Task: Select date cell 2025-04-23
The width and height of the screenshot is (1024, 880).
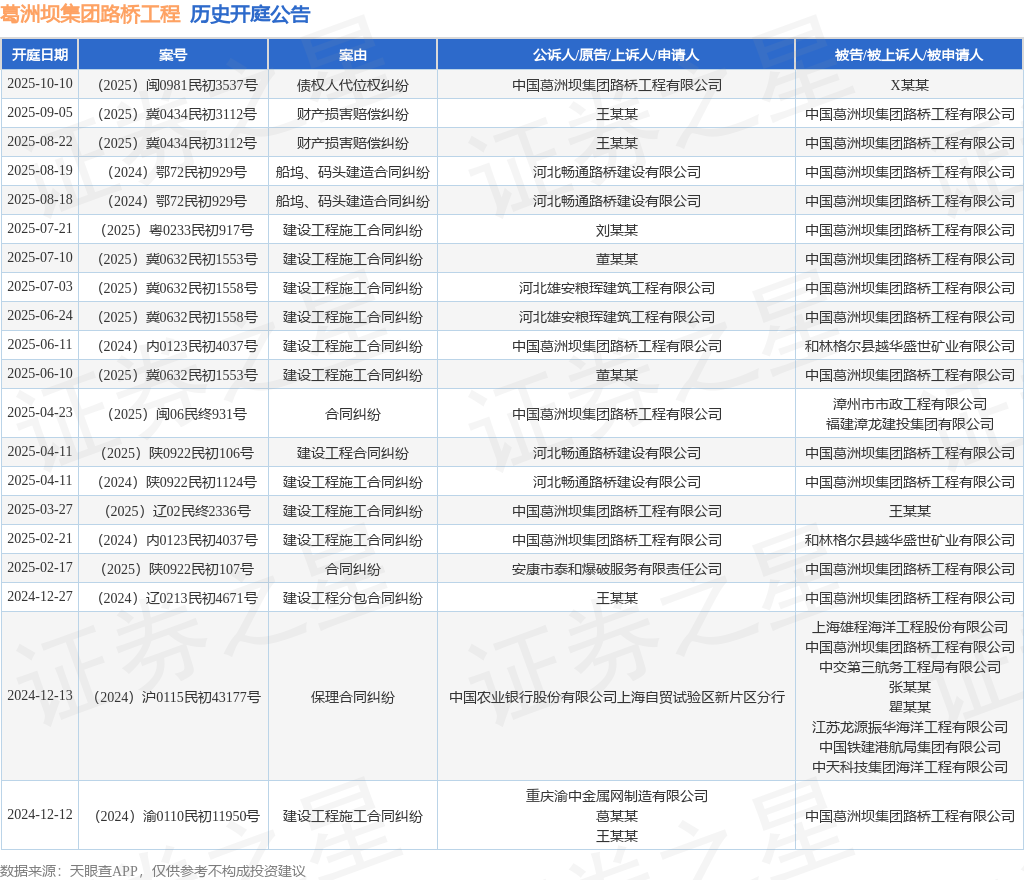Action: click(x=40, y=413)
